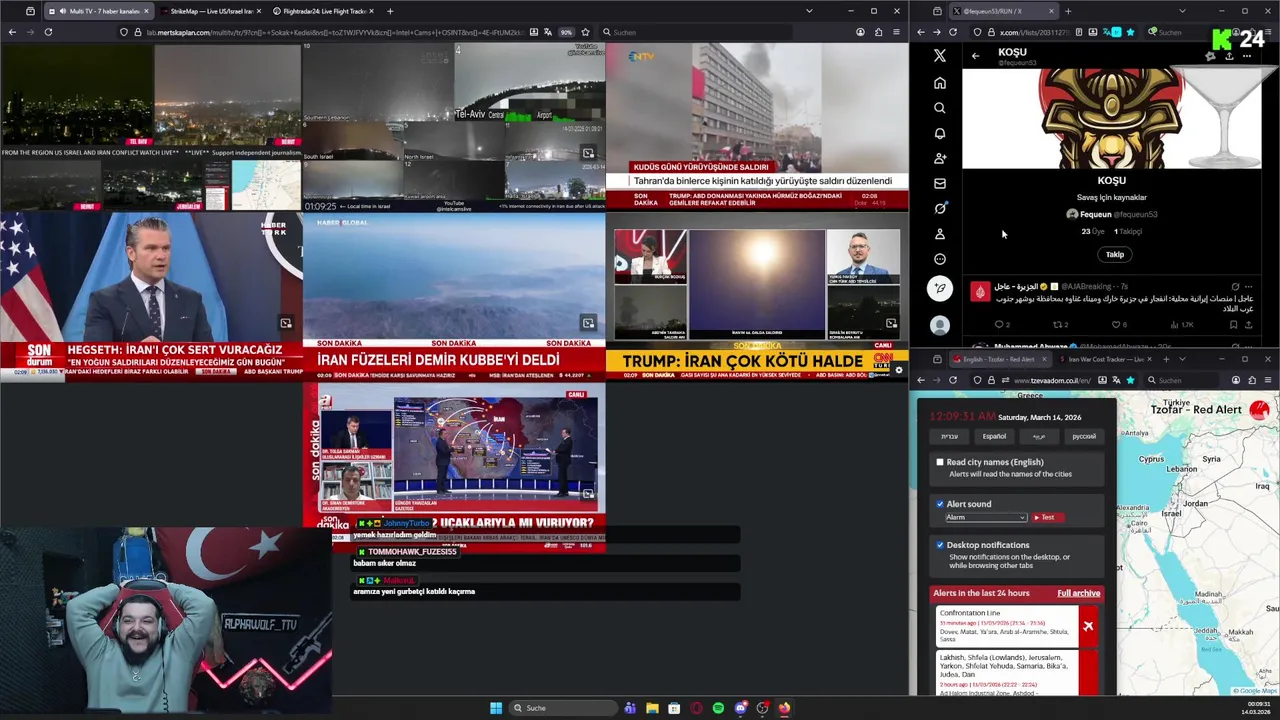Viewport: 1280px width, 720px height.
Task: Open the X more options circle icon
Action: tap(939, 259)
